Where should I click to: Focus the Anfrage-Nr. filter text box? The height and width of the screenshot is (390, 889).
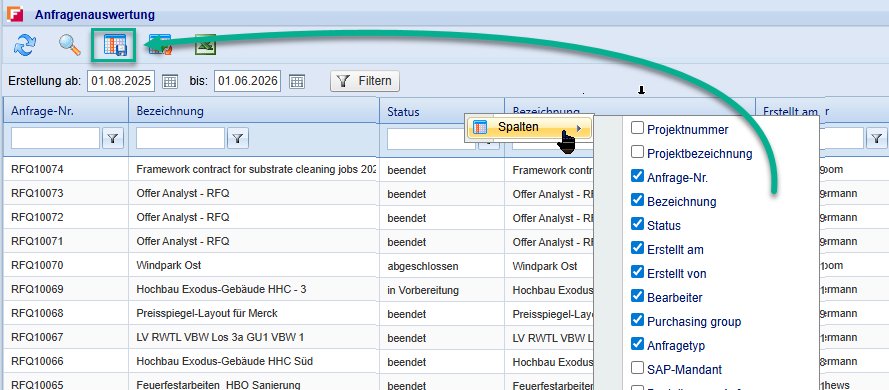tap(56, 138)
